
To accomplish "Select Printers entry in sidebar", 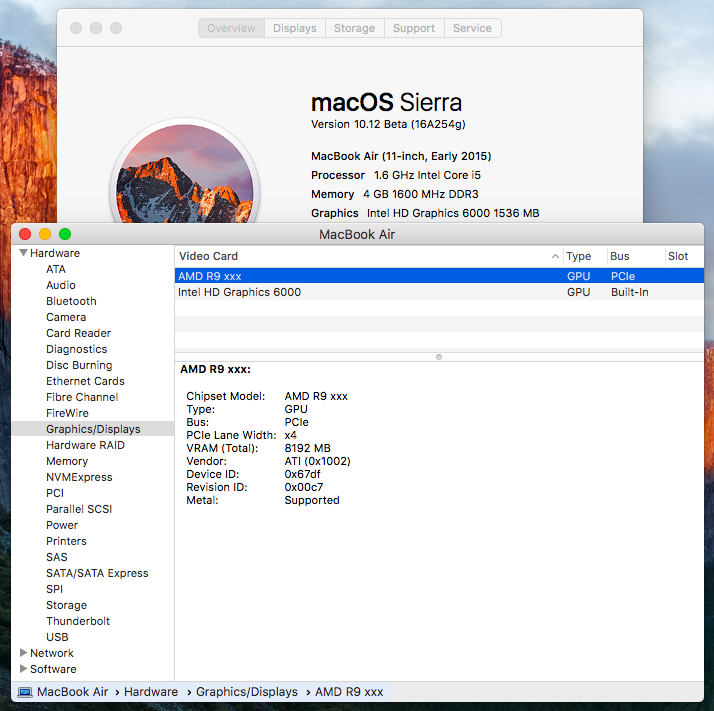I will click(66, 541).
